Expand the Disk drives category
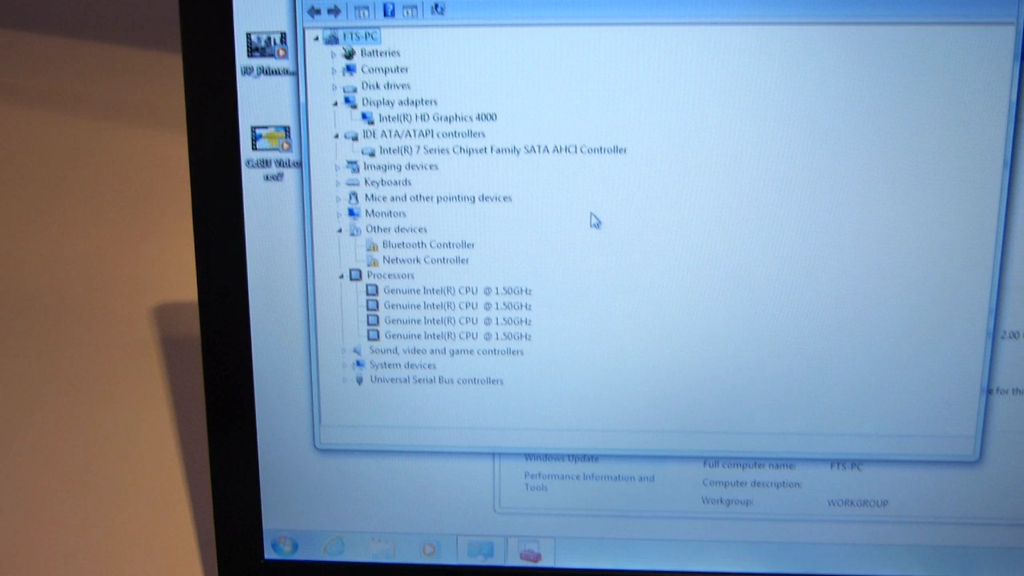The width and height of the screenshot is (1024, 576). (335, 87)
